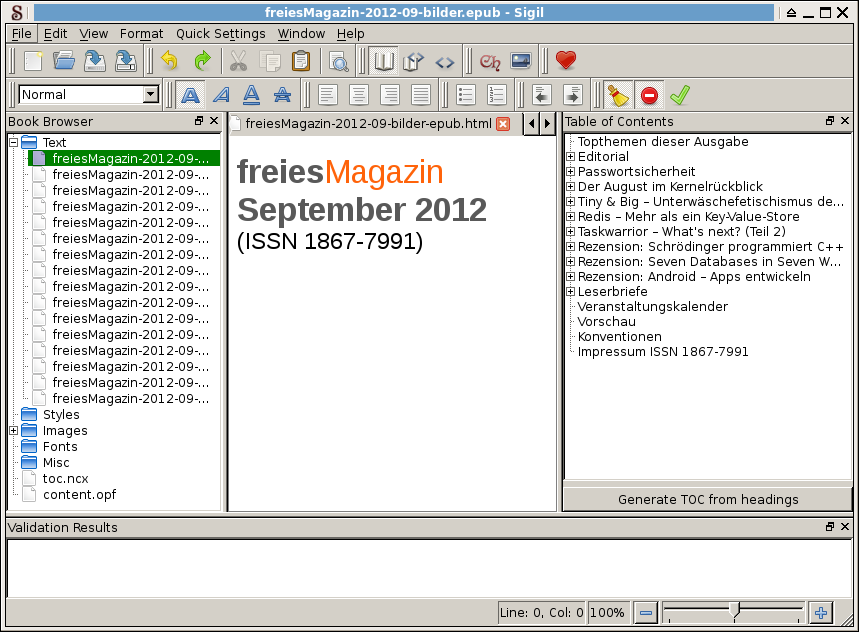Paste from clipboard icon
This screenshot has width=859, height=632.
point(301,61)
